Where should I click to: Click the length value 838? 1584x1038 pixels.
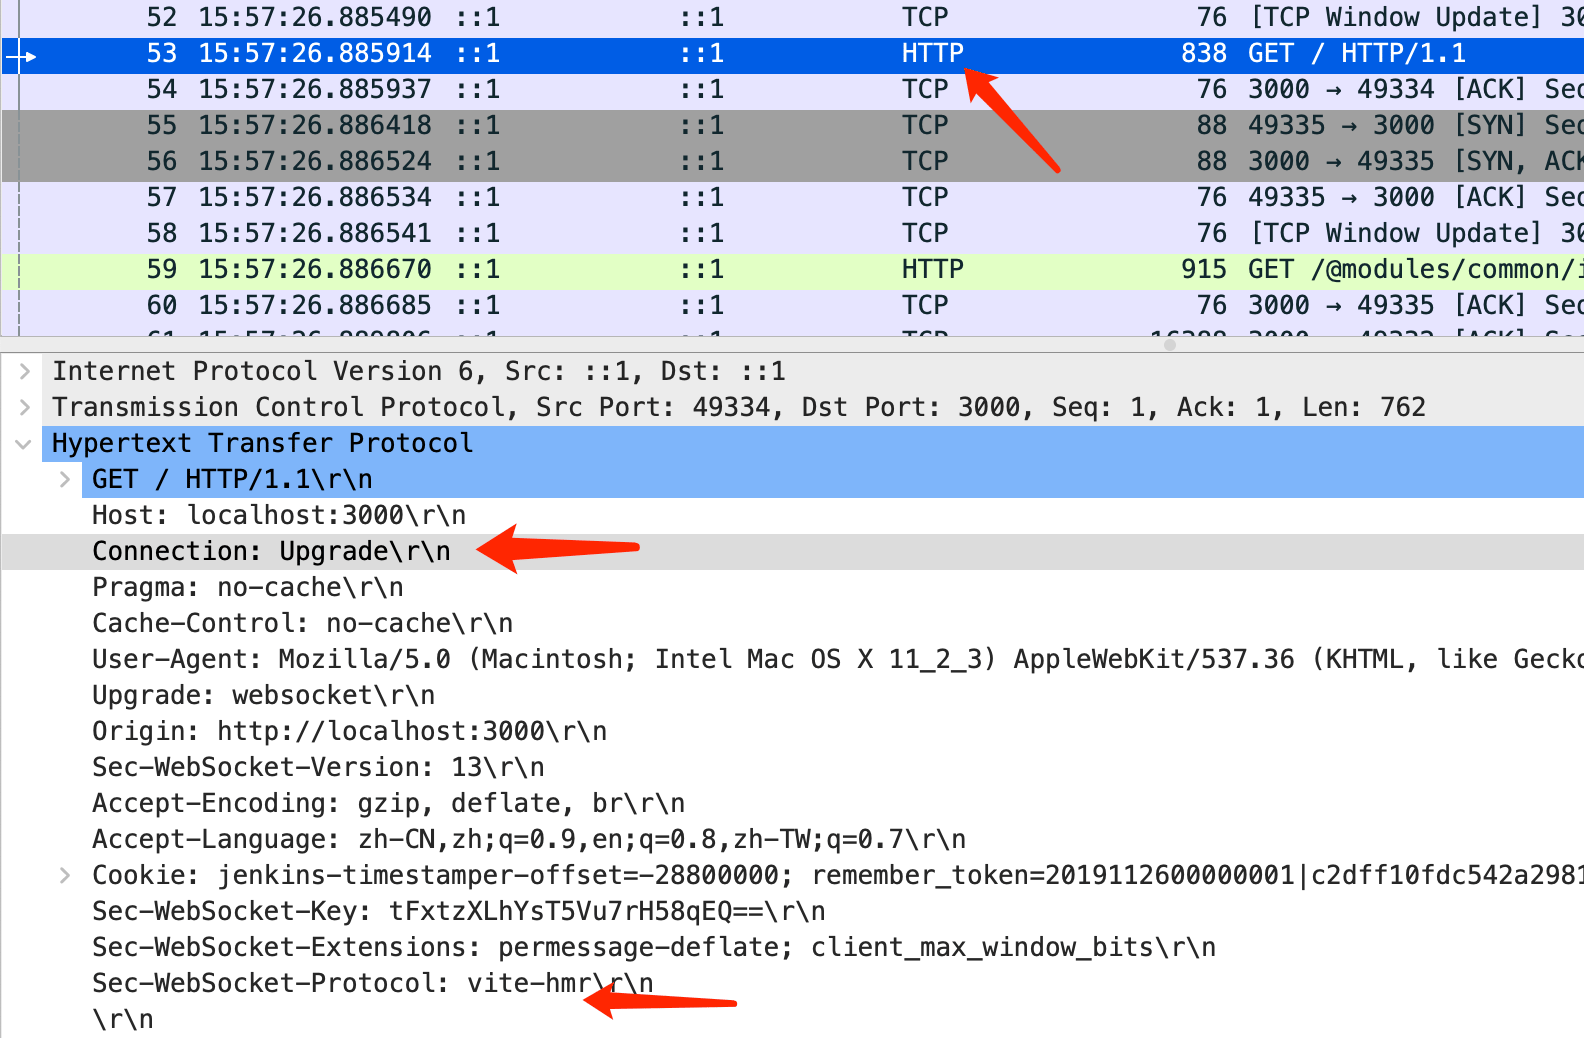click(x=1204, y=54)
